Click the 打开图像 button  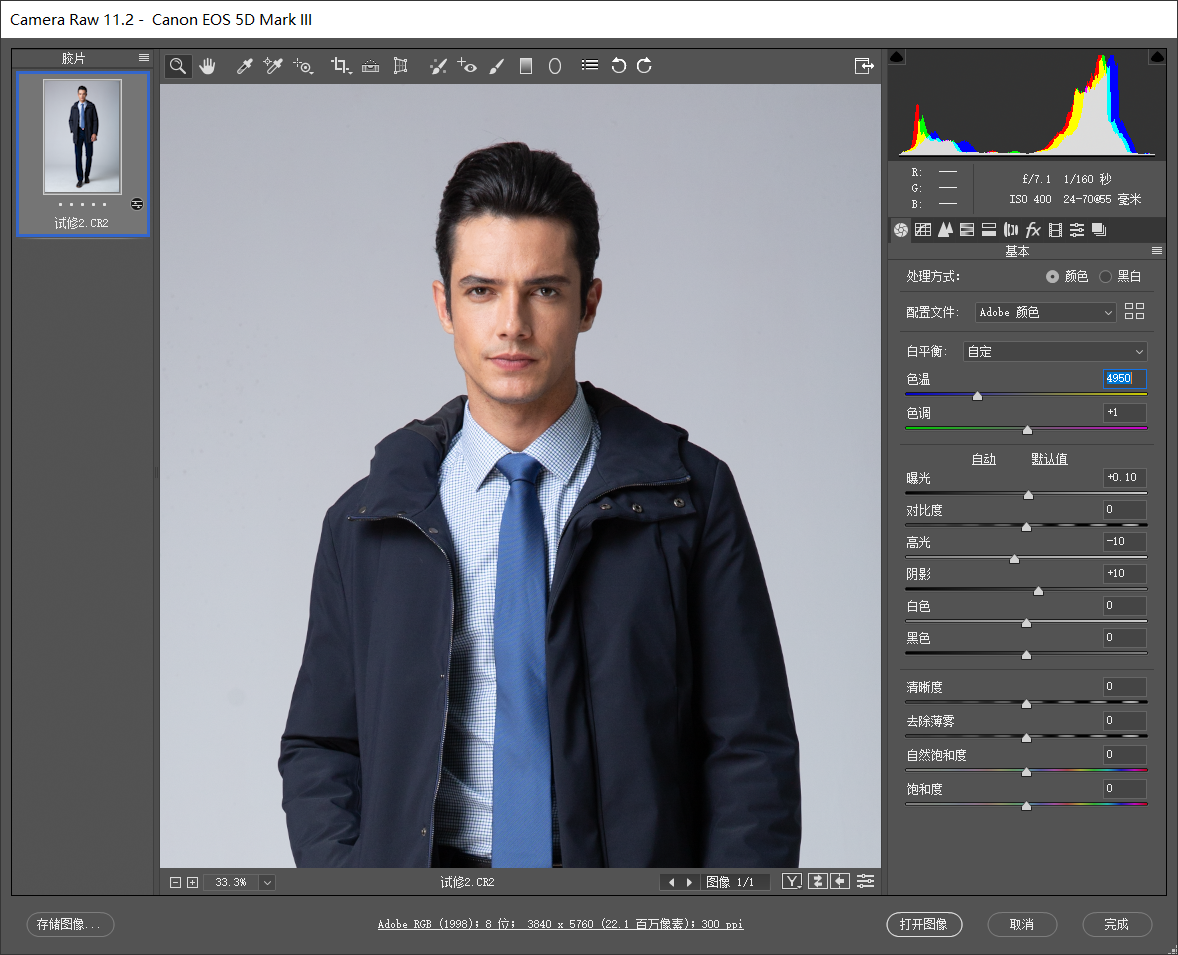pos(924,924)
